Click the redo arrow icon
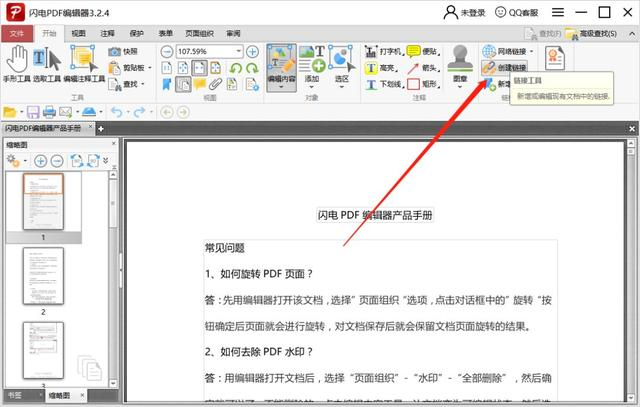 coord(140,112)
